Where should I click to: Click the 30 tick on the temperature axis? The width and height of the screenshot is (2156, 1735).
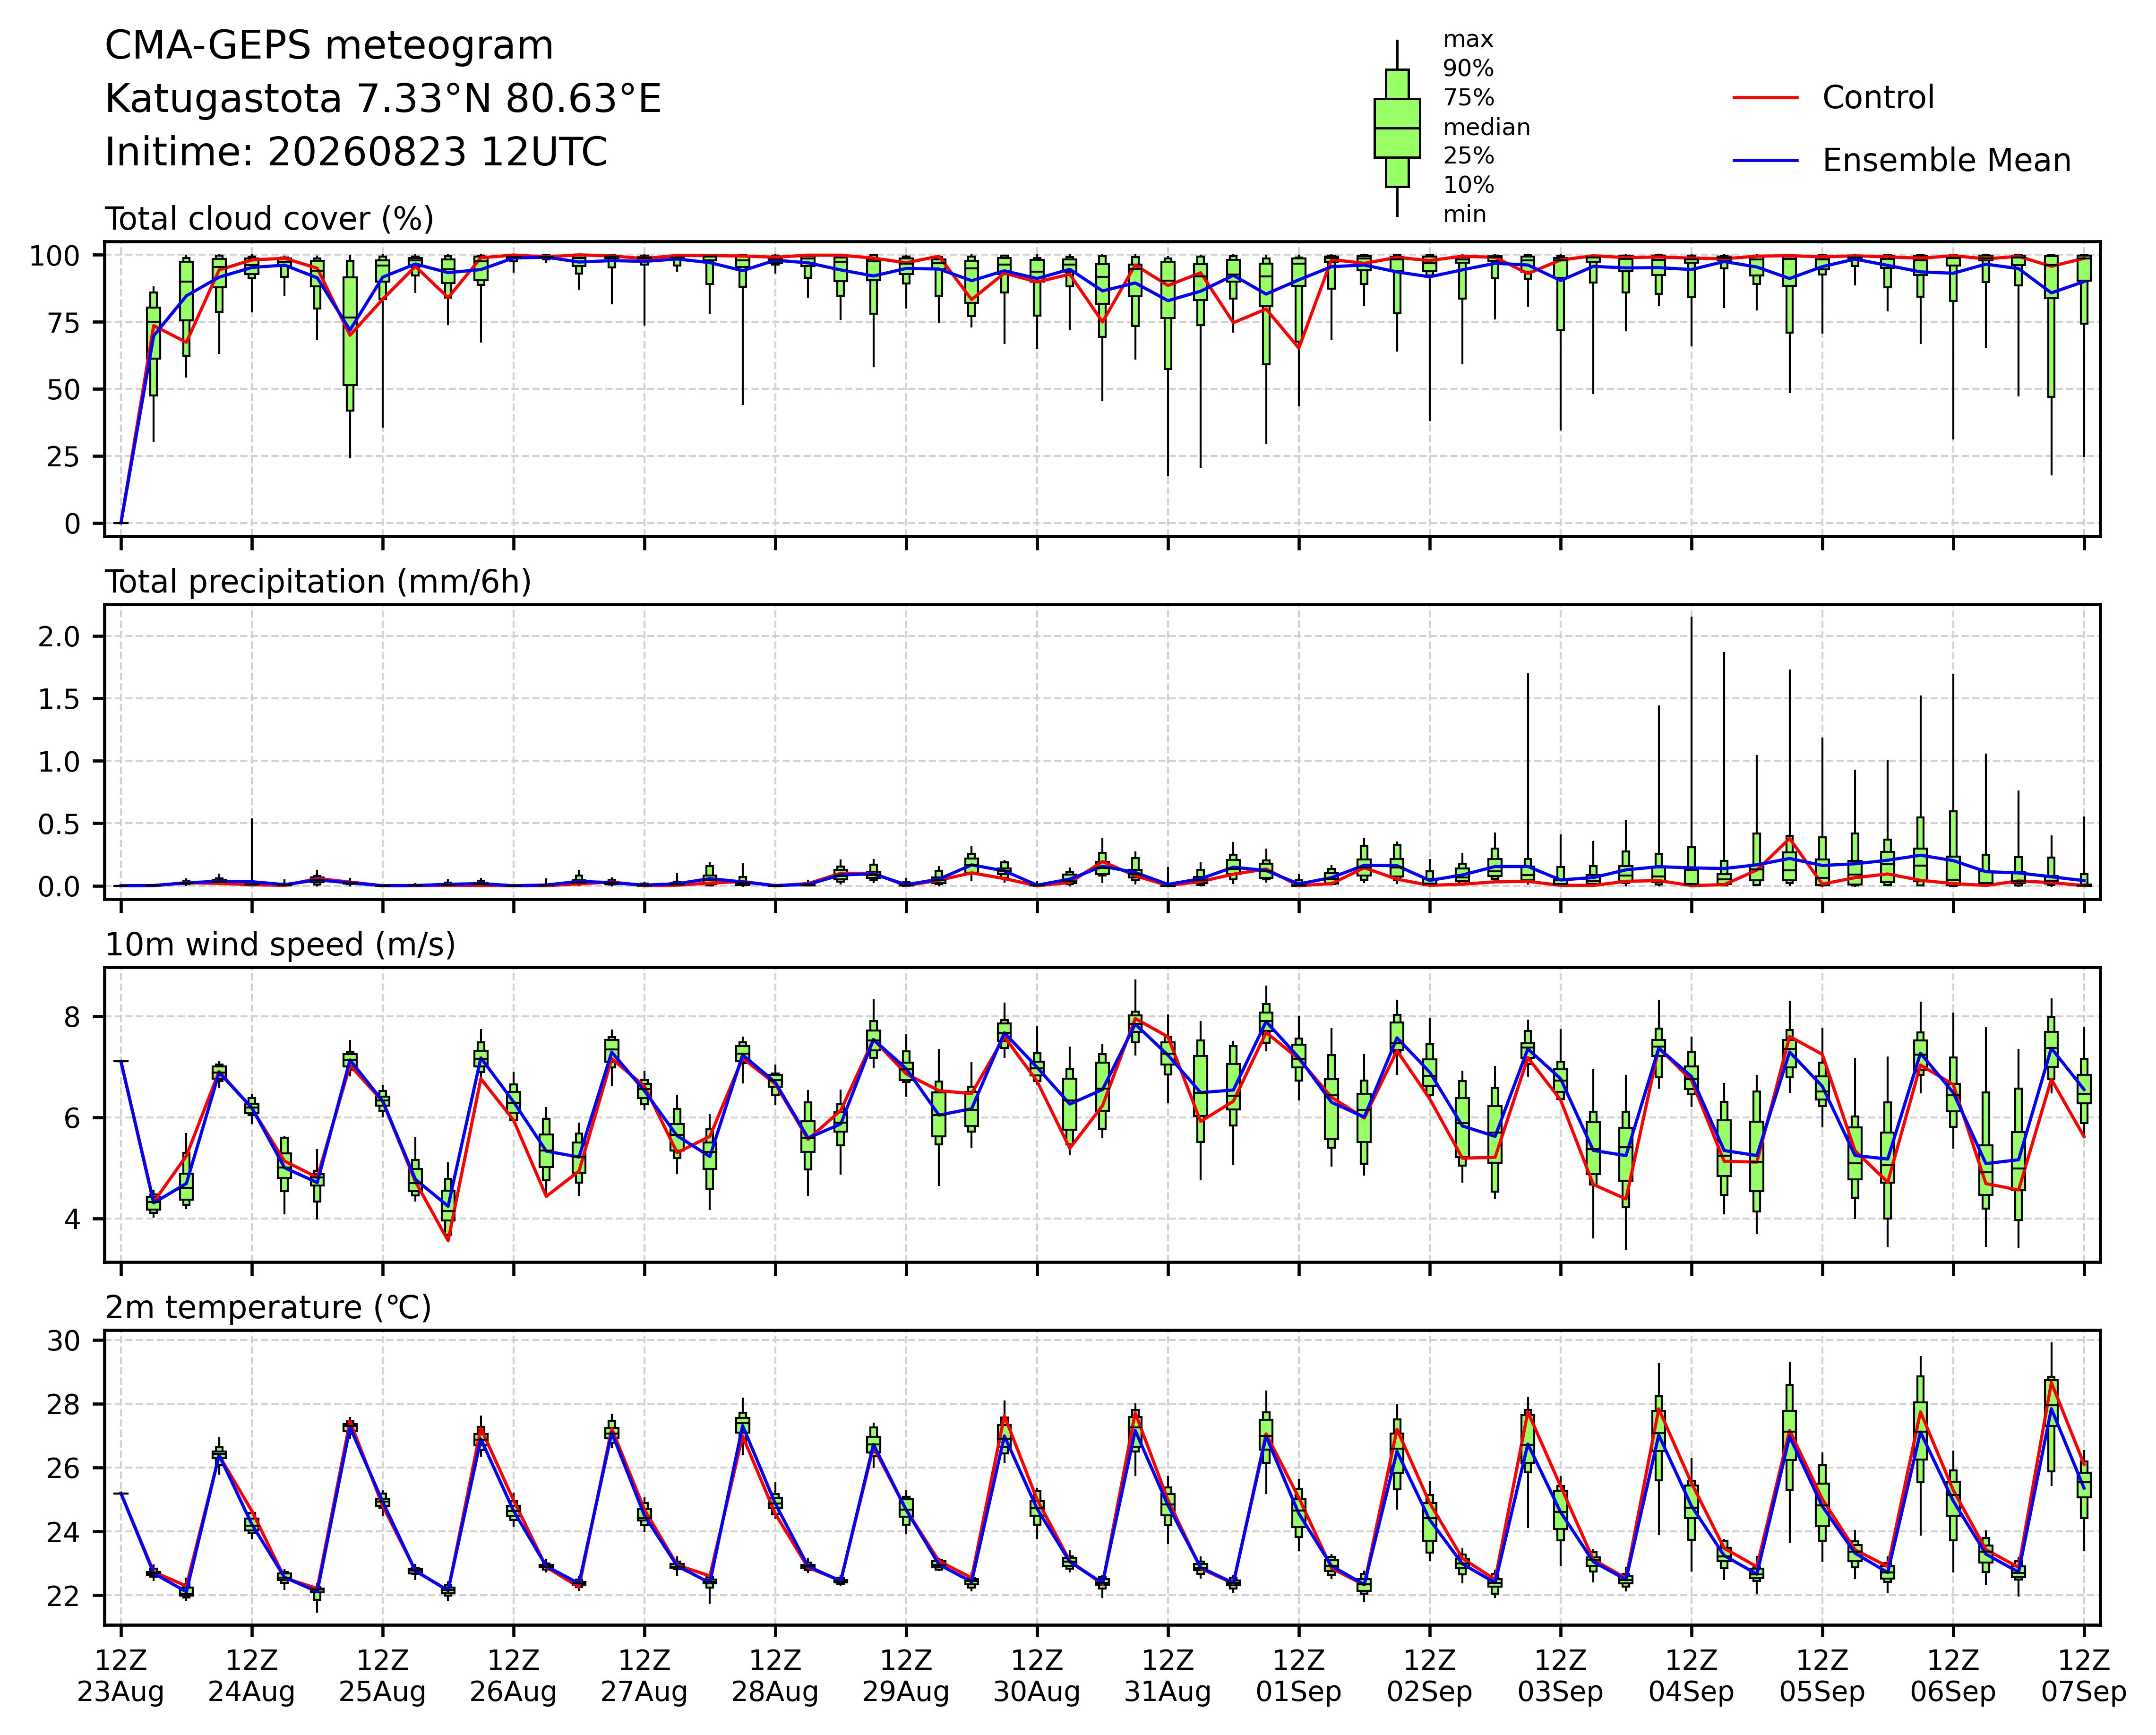pyautogui.click(x=64, y=1340)
